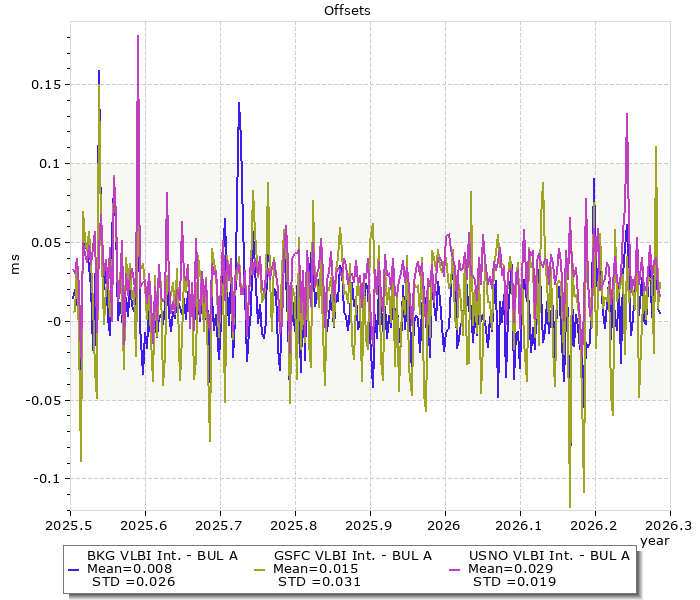Image resolution: width=700 pixels, height=600 pixels.
Task: Click the -0.1 y-axis tick label
Action: (x=44, y=479)
